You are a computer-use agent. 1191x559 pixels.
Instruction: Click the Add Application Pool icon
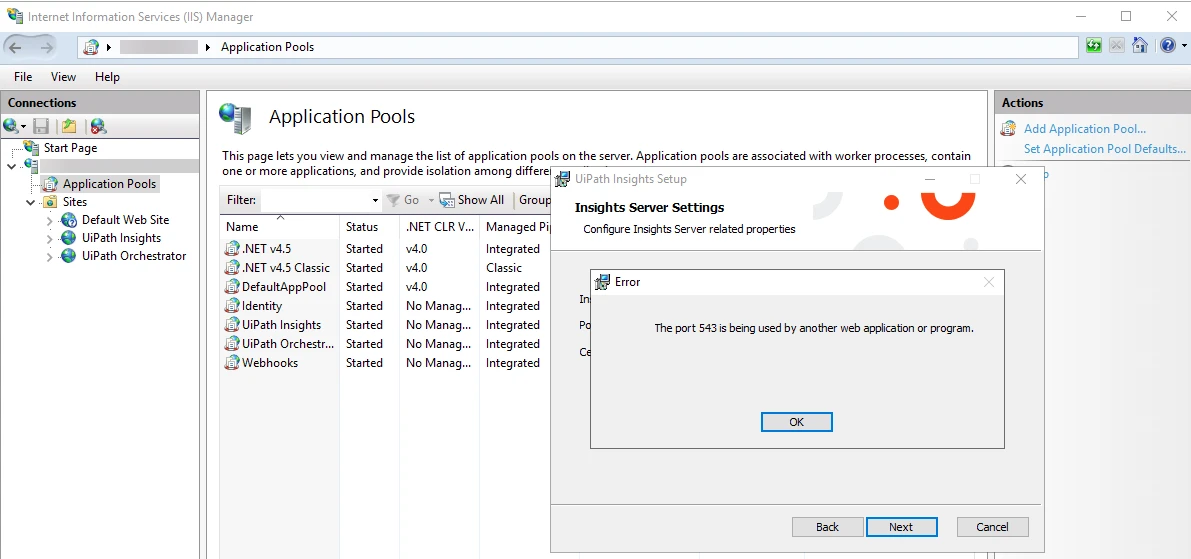(1008, 128)
